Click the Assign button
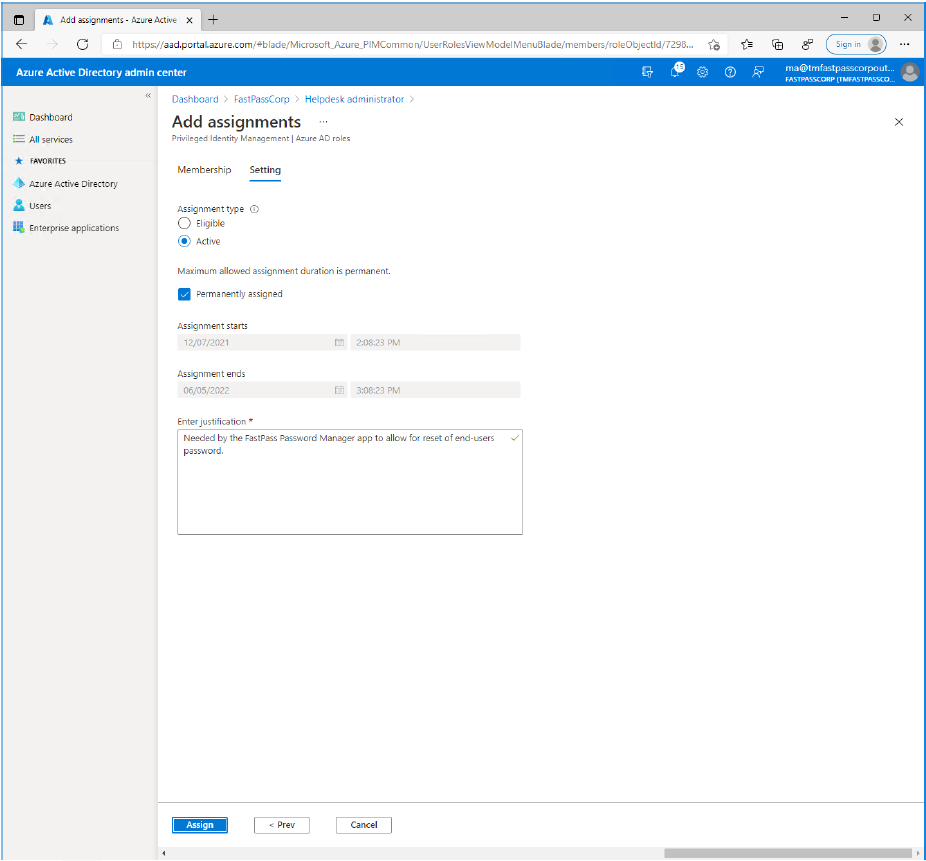The height and width of the screenshot is (861, 926). point(200,825)
